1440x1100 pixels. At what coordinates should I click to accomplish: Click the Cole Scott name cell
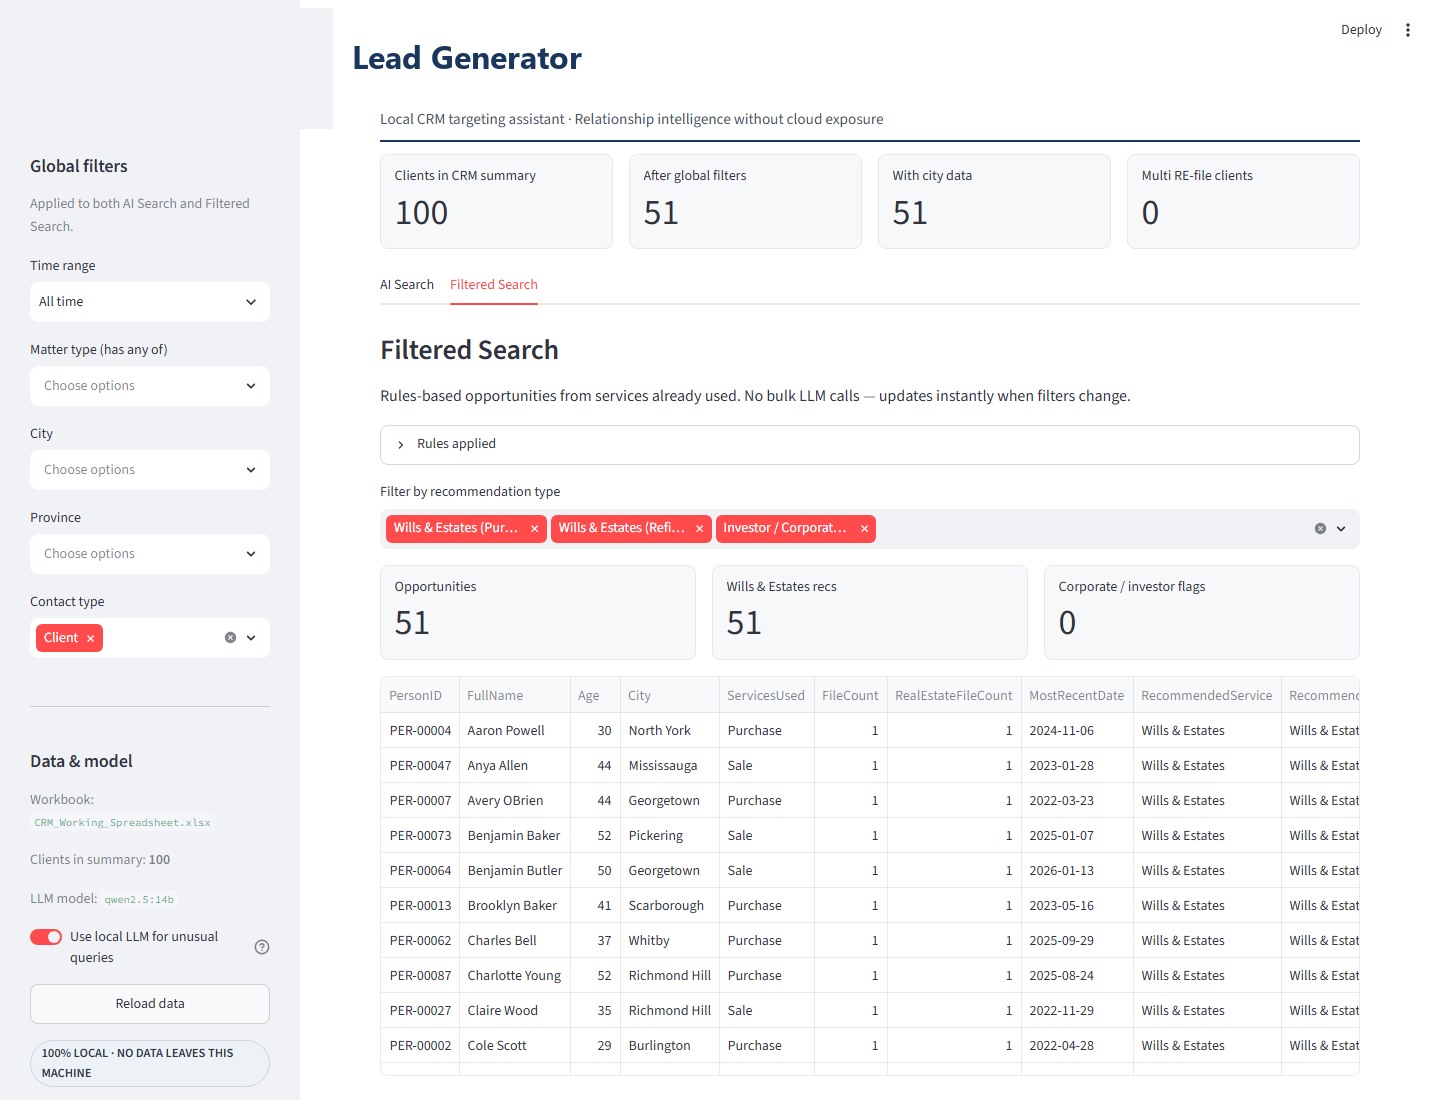tap(515, 1046)
